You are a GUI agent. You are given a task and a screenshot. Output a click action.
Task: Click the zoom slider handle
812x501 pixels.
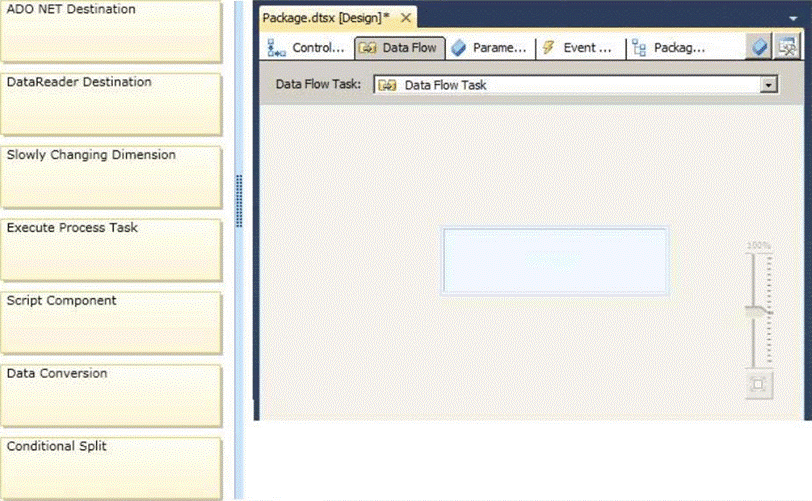[759, 313]
